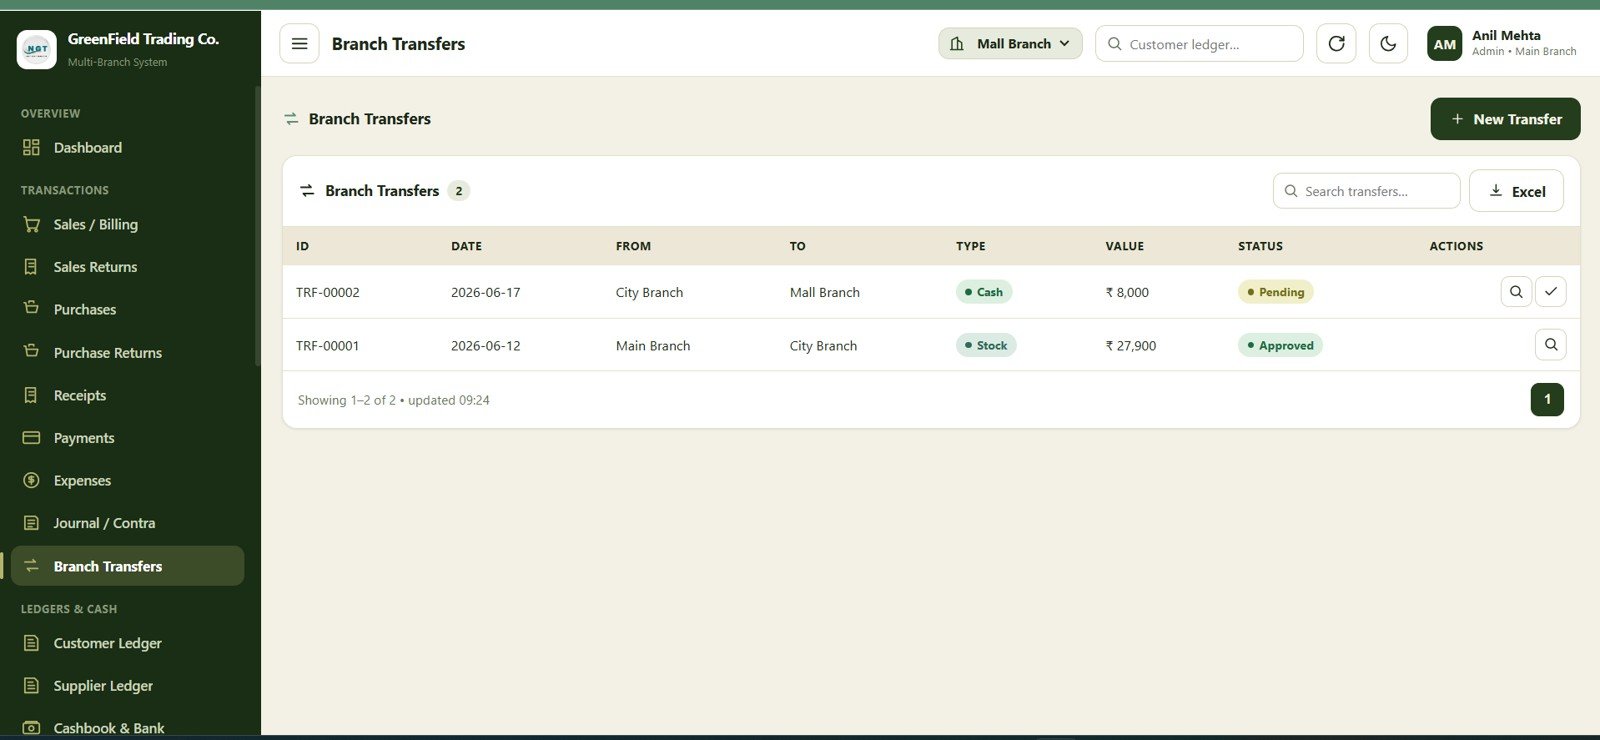View details of TRF-00002 magnifier icon

[x=1516, y=292]
